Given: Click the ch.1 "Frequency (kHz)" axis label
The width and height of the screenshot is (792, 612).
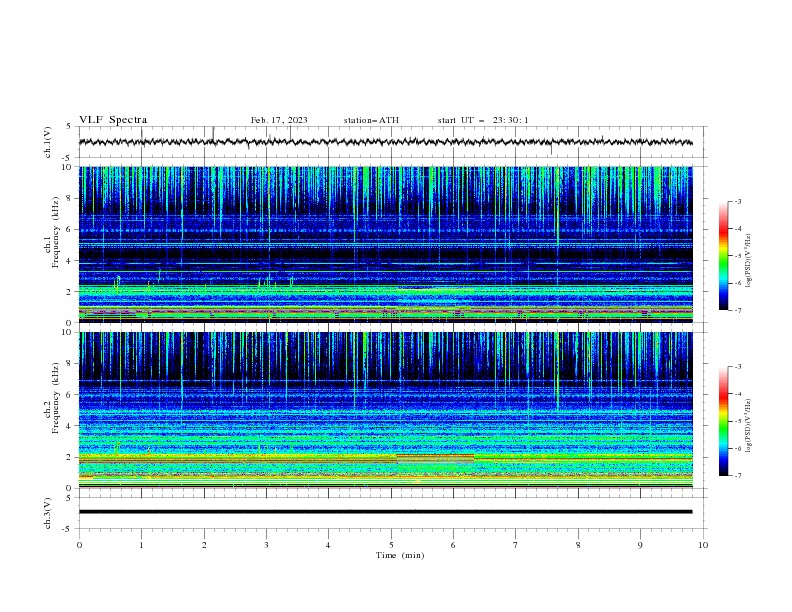Looking at the screenshot, I should click(x=55, y=233).
